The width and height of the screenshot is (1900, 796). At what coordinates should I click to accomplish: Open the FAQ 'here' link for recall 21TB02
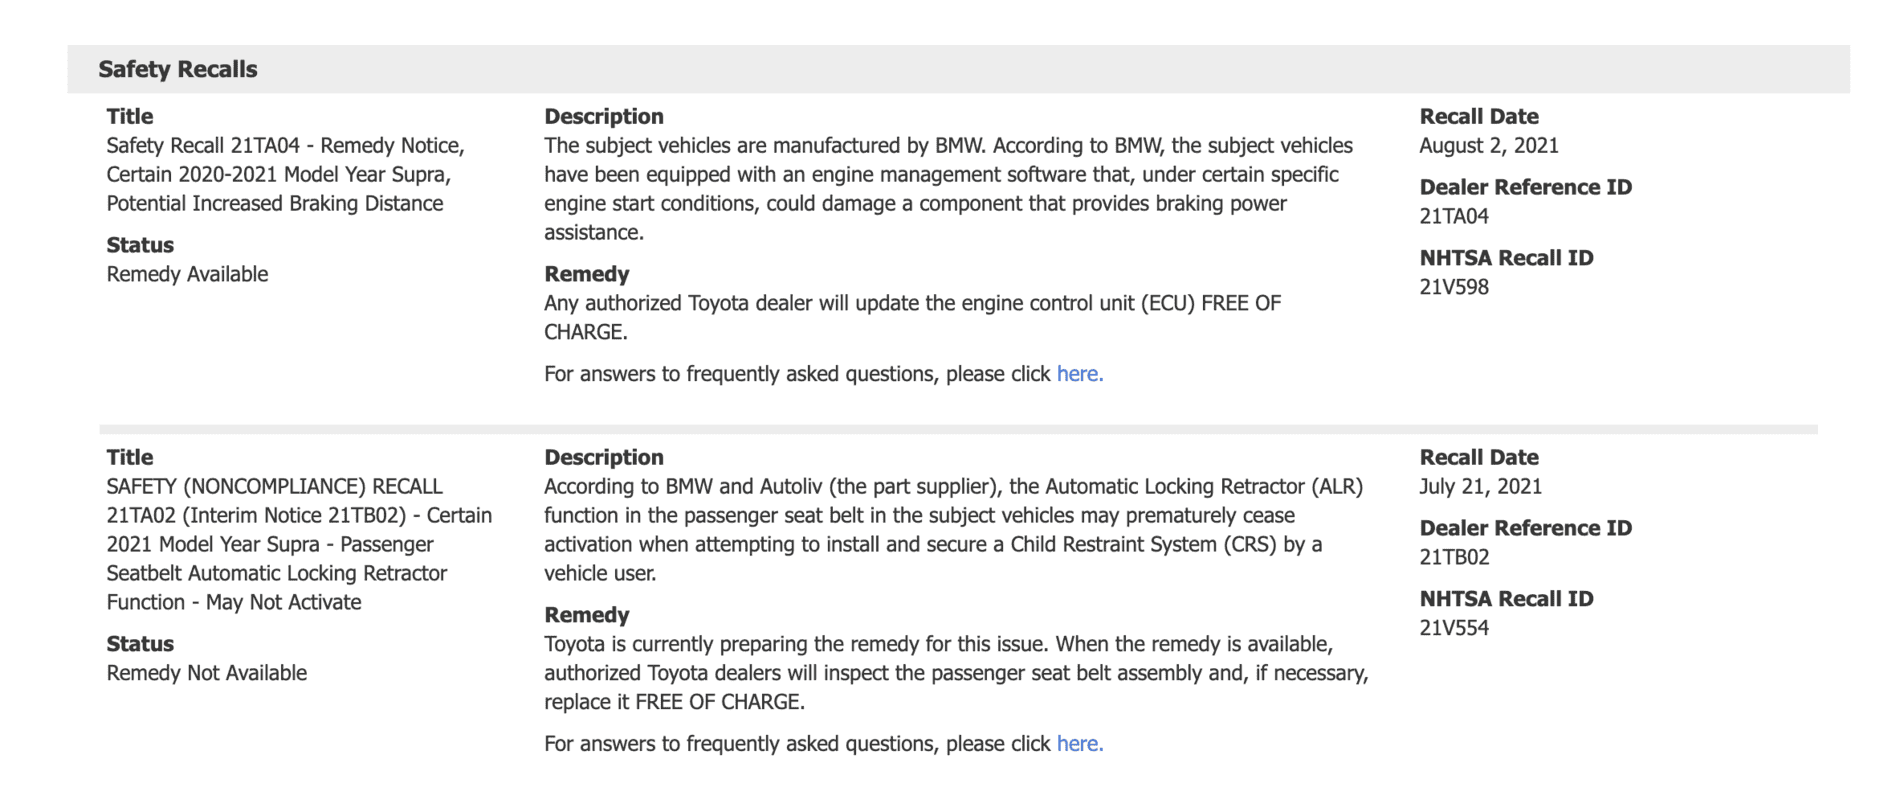click(x=1080, y=744)
